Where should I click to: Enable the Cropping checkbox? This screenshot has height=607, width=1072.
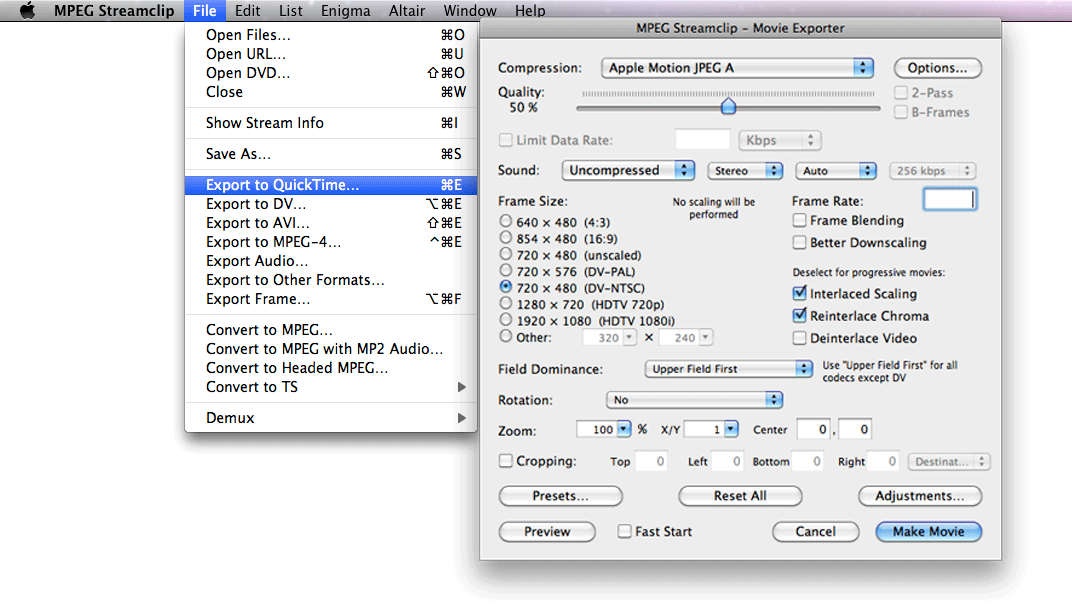(x=505, y=461)
